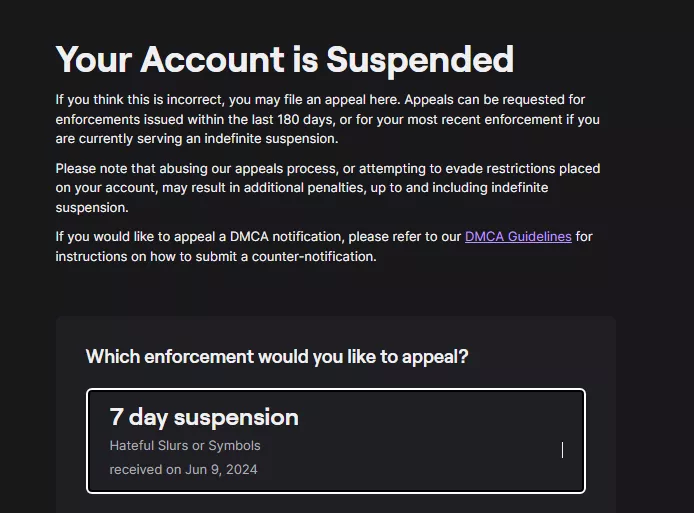Click the 'received on Jun 9, 2024' date
694x513 pixels.
click(183, 469)
